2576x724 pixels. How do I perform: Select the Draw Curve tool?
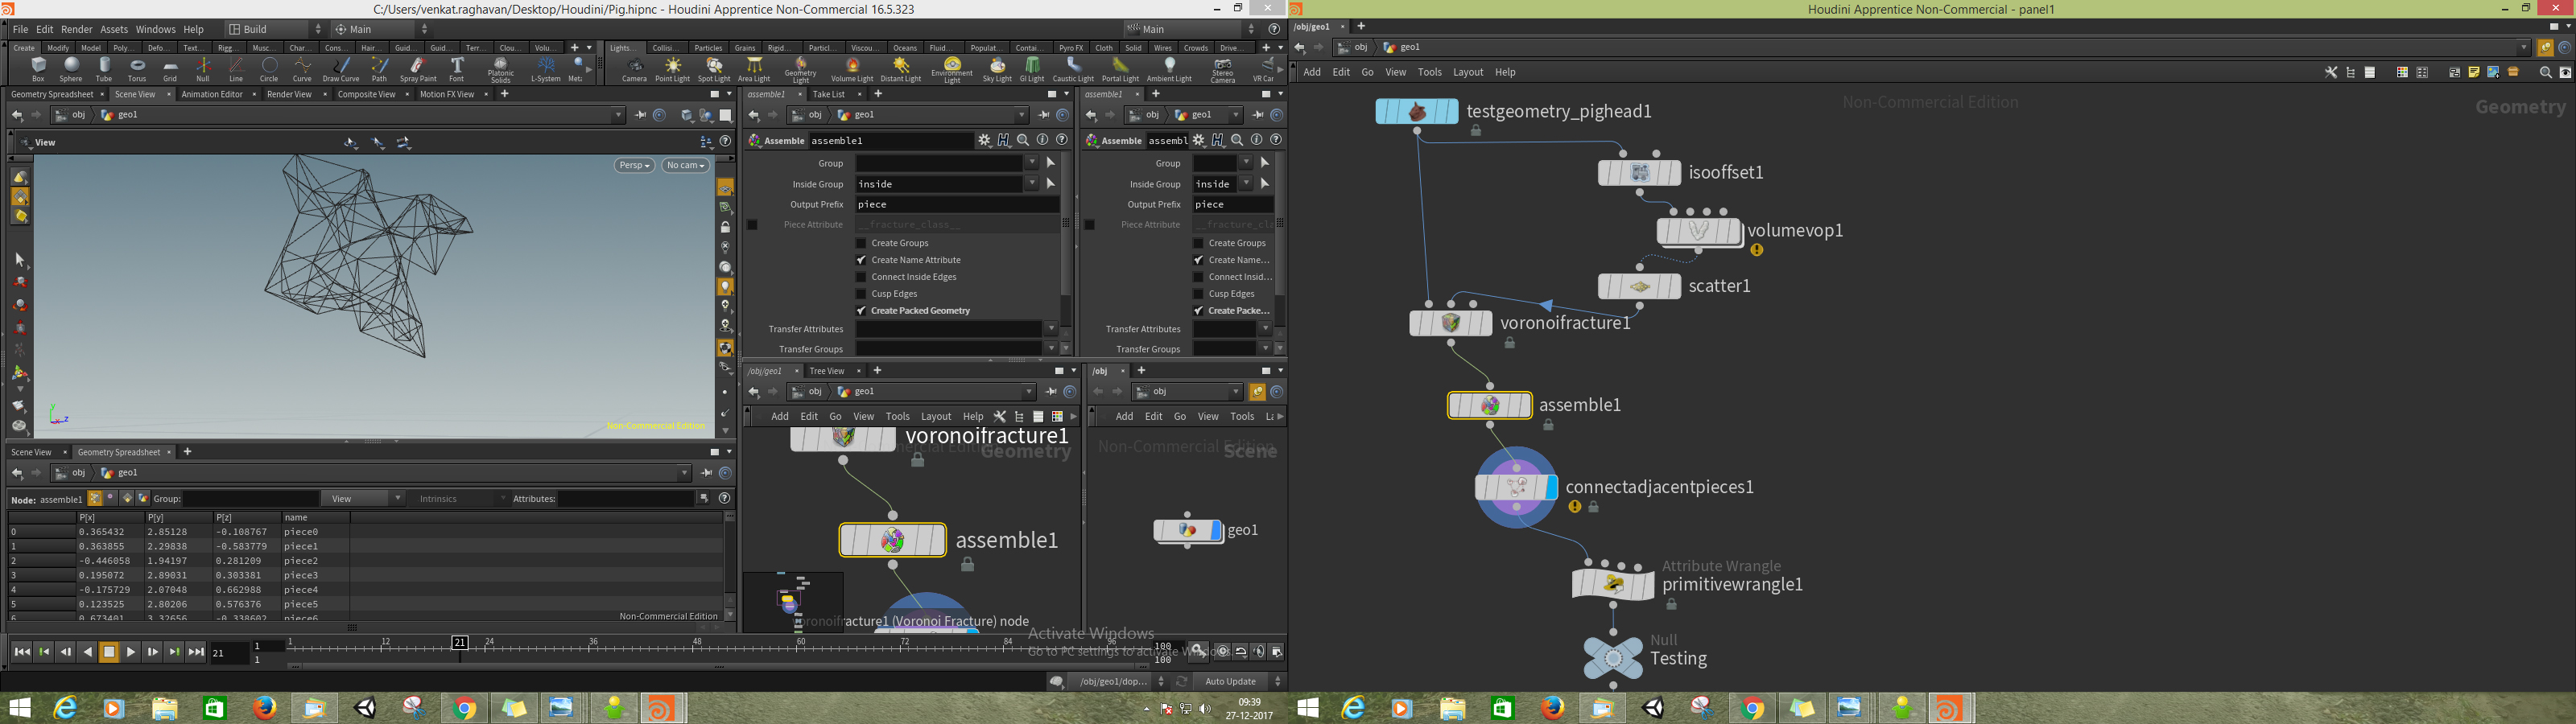341,69
